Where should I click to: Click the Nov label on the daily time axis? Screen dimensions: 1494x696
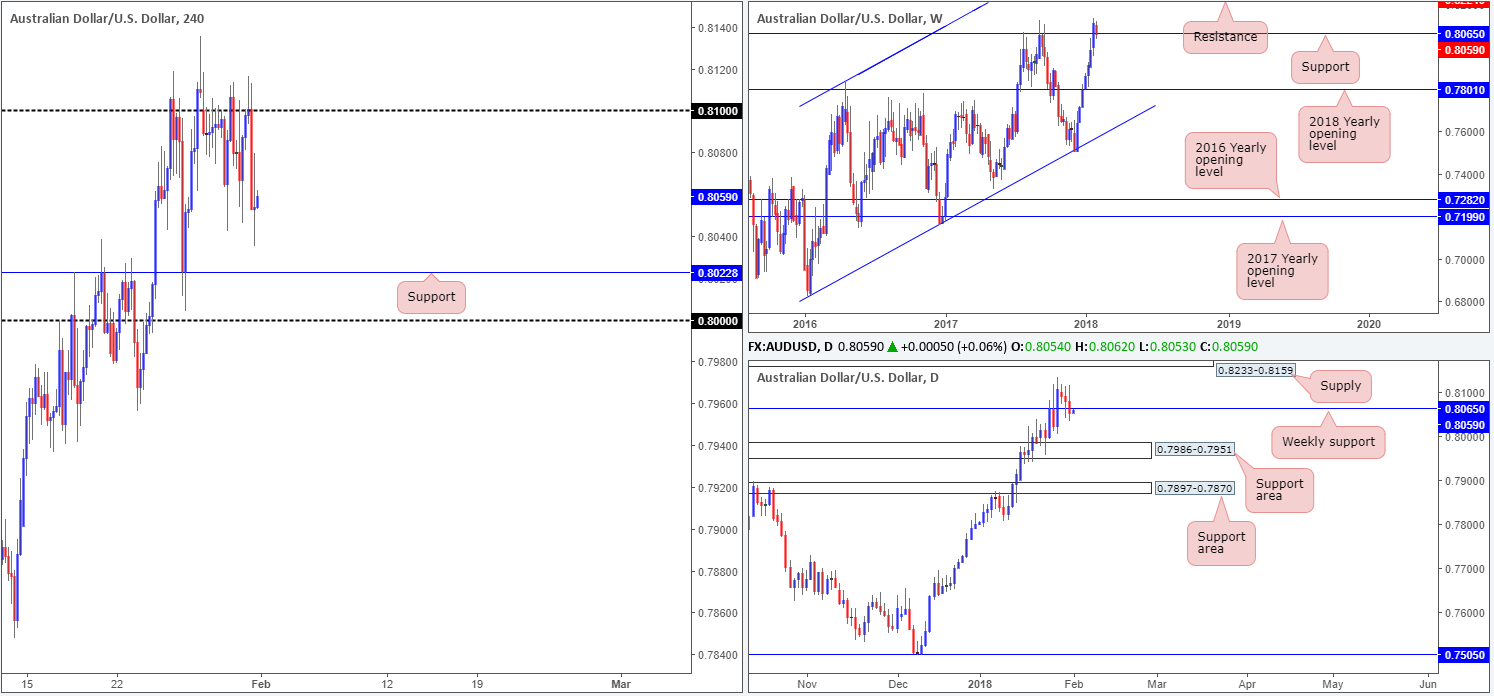click(x=807, y=684)
